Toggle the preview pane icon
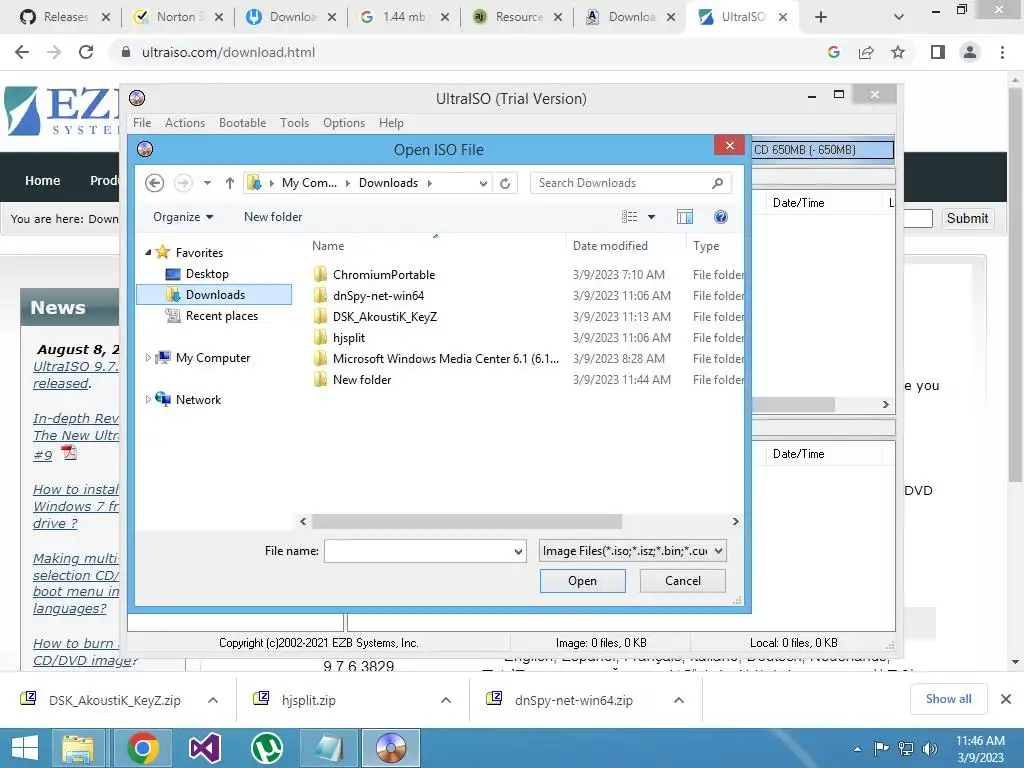1024x768 pixels. [685, 217]
